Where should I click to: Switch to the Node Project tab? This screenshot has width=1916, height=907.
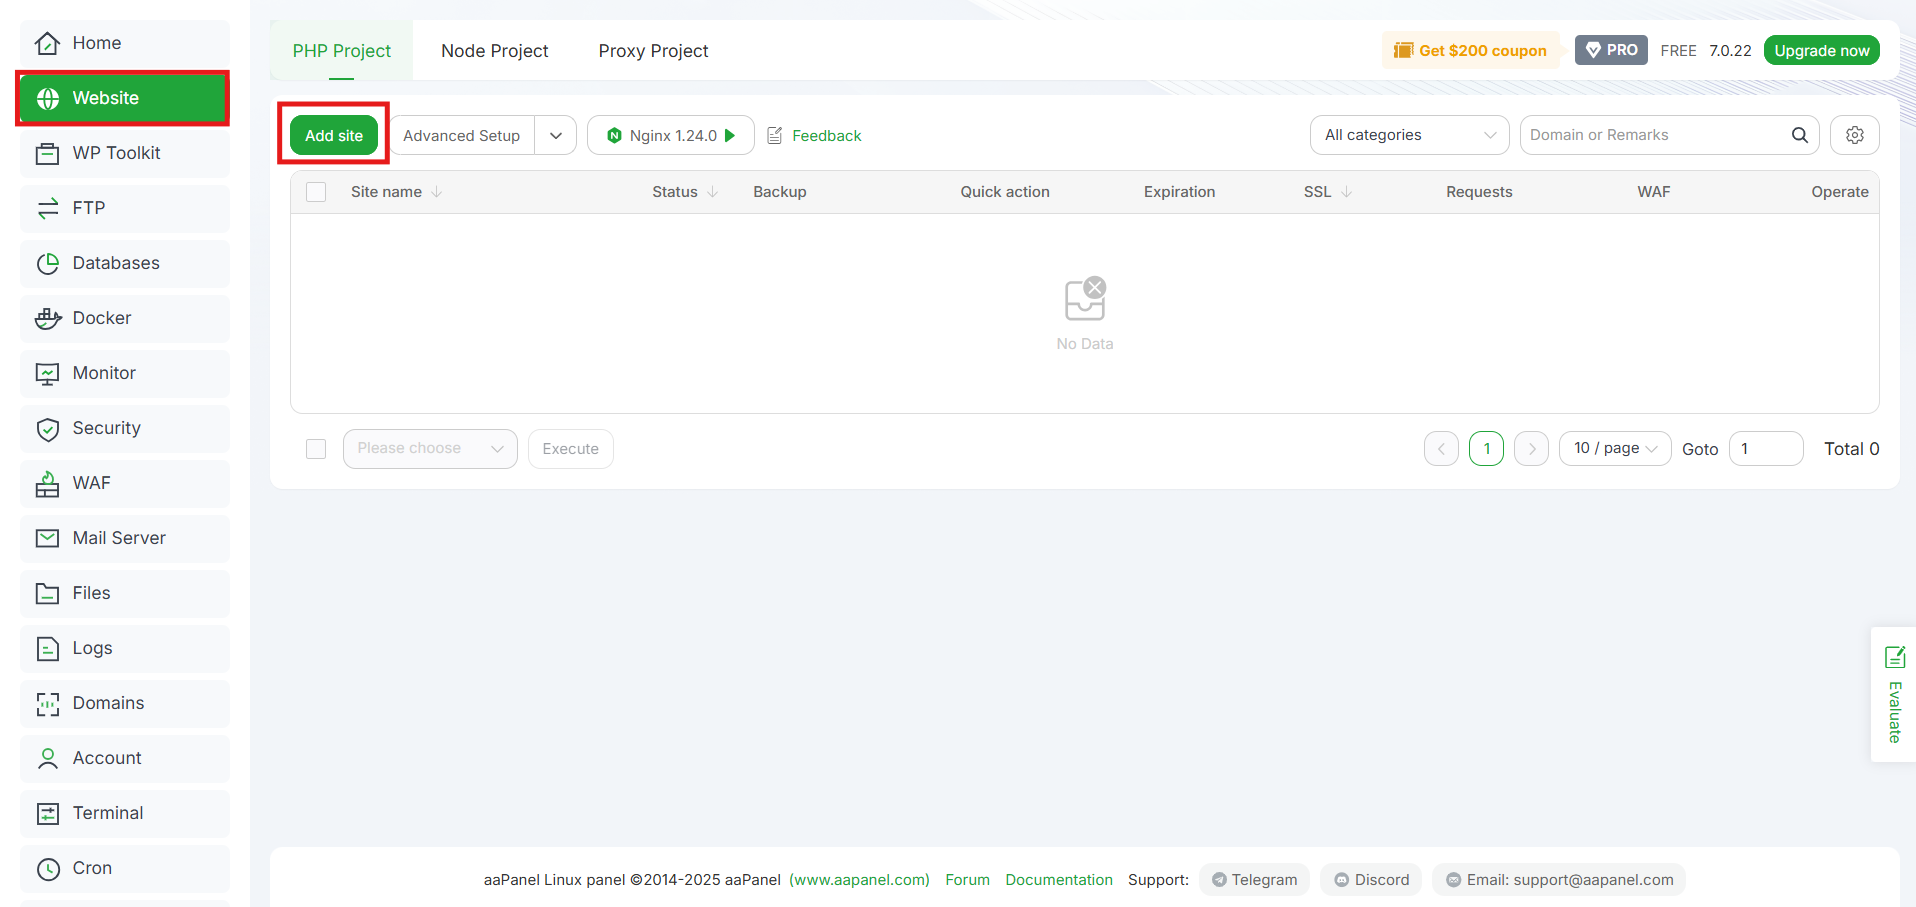(494, 51)
